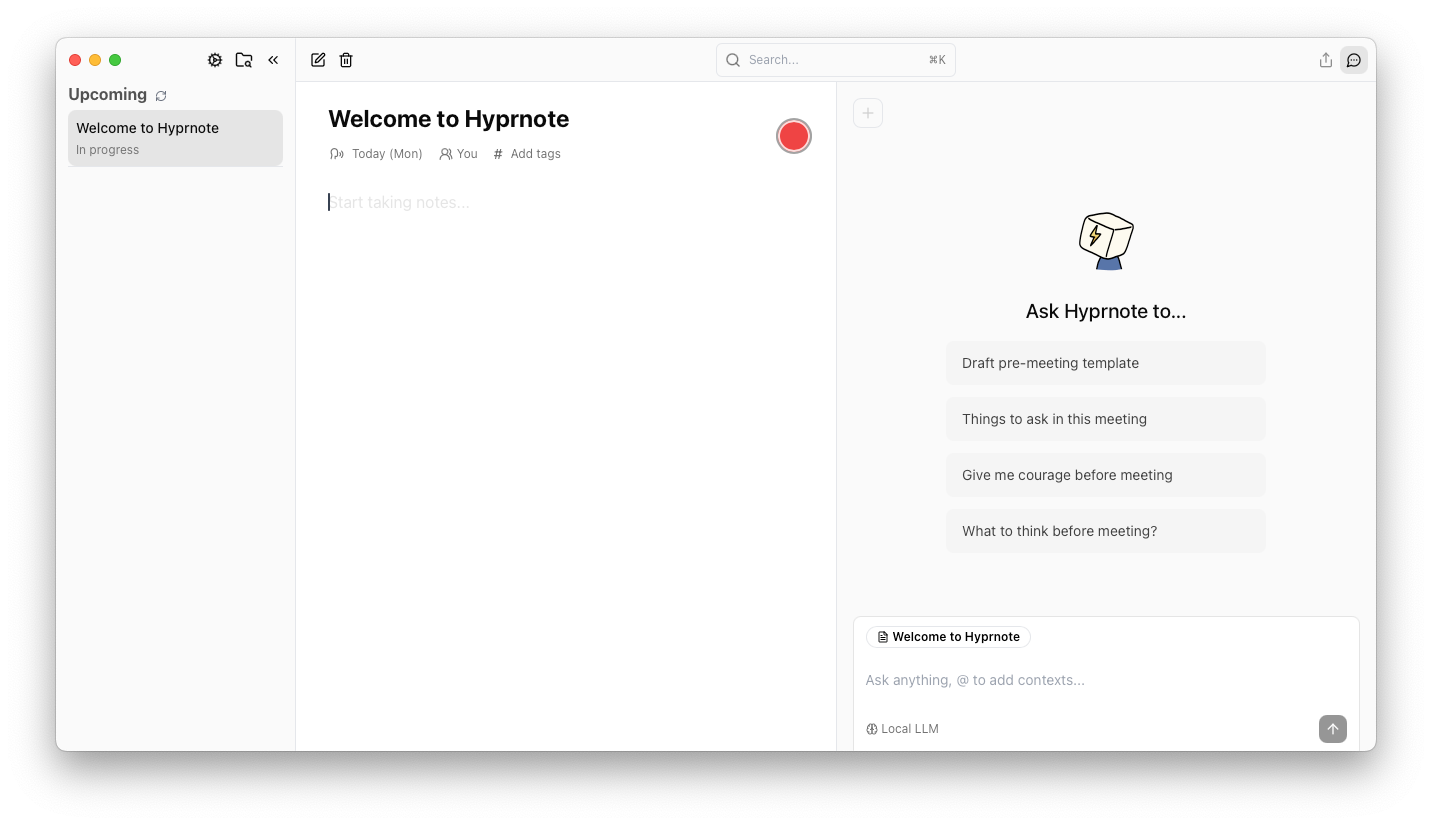Screen dimensions: 1432x825
Task: Click Draft pre-meeting template suggestion
Action: pyautogui.click(x=1105, y=363)
